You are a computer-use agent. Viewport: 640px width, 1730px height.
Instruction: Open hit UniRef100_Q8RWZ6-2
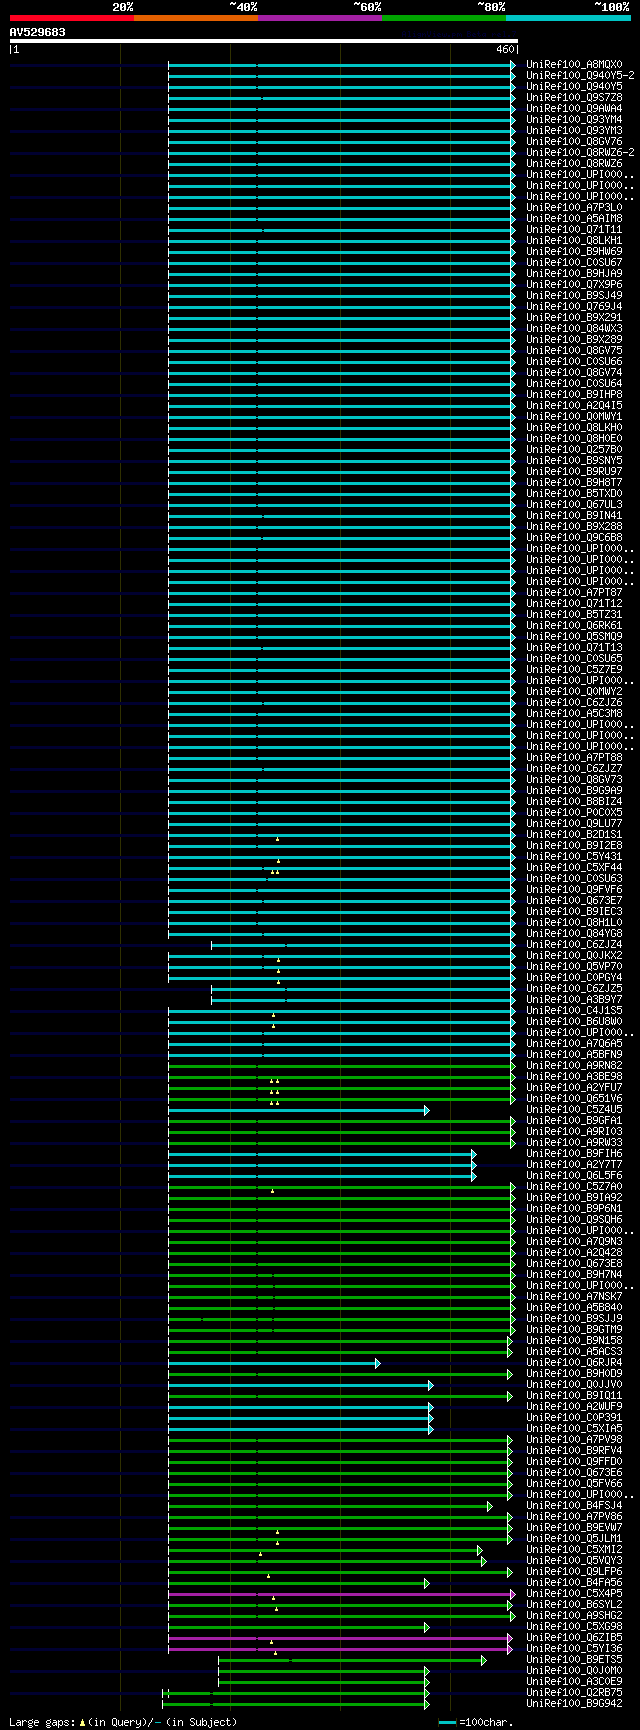[x=579, y=153]
